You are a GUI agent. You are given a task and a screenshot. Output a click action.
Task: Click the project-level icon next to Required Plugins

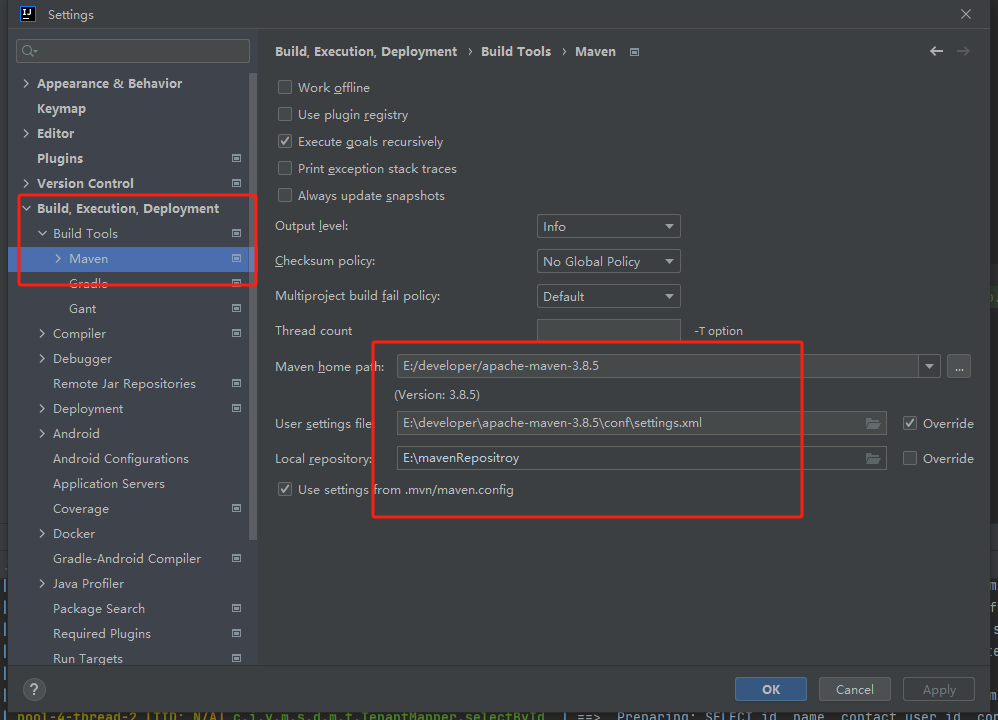tap(236, 633)
